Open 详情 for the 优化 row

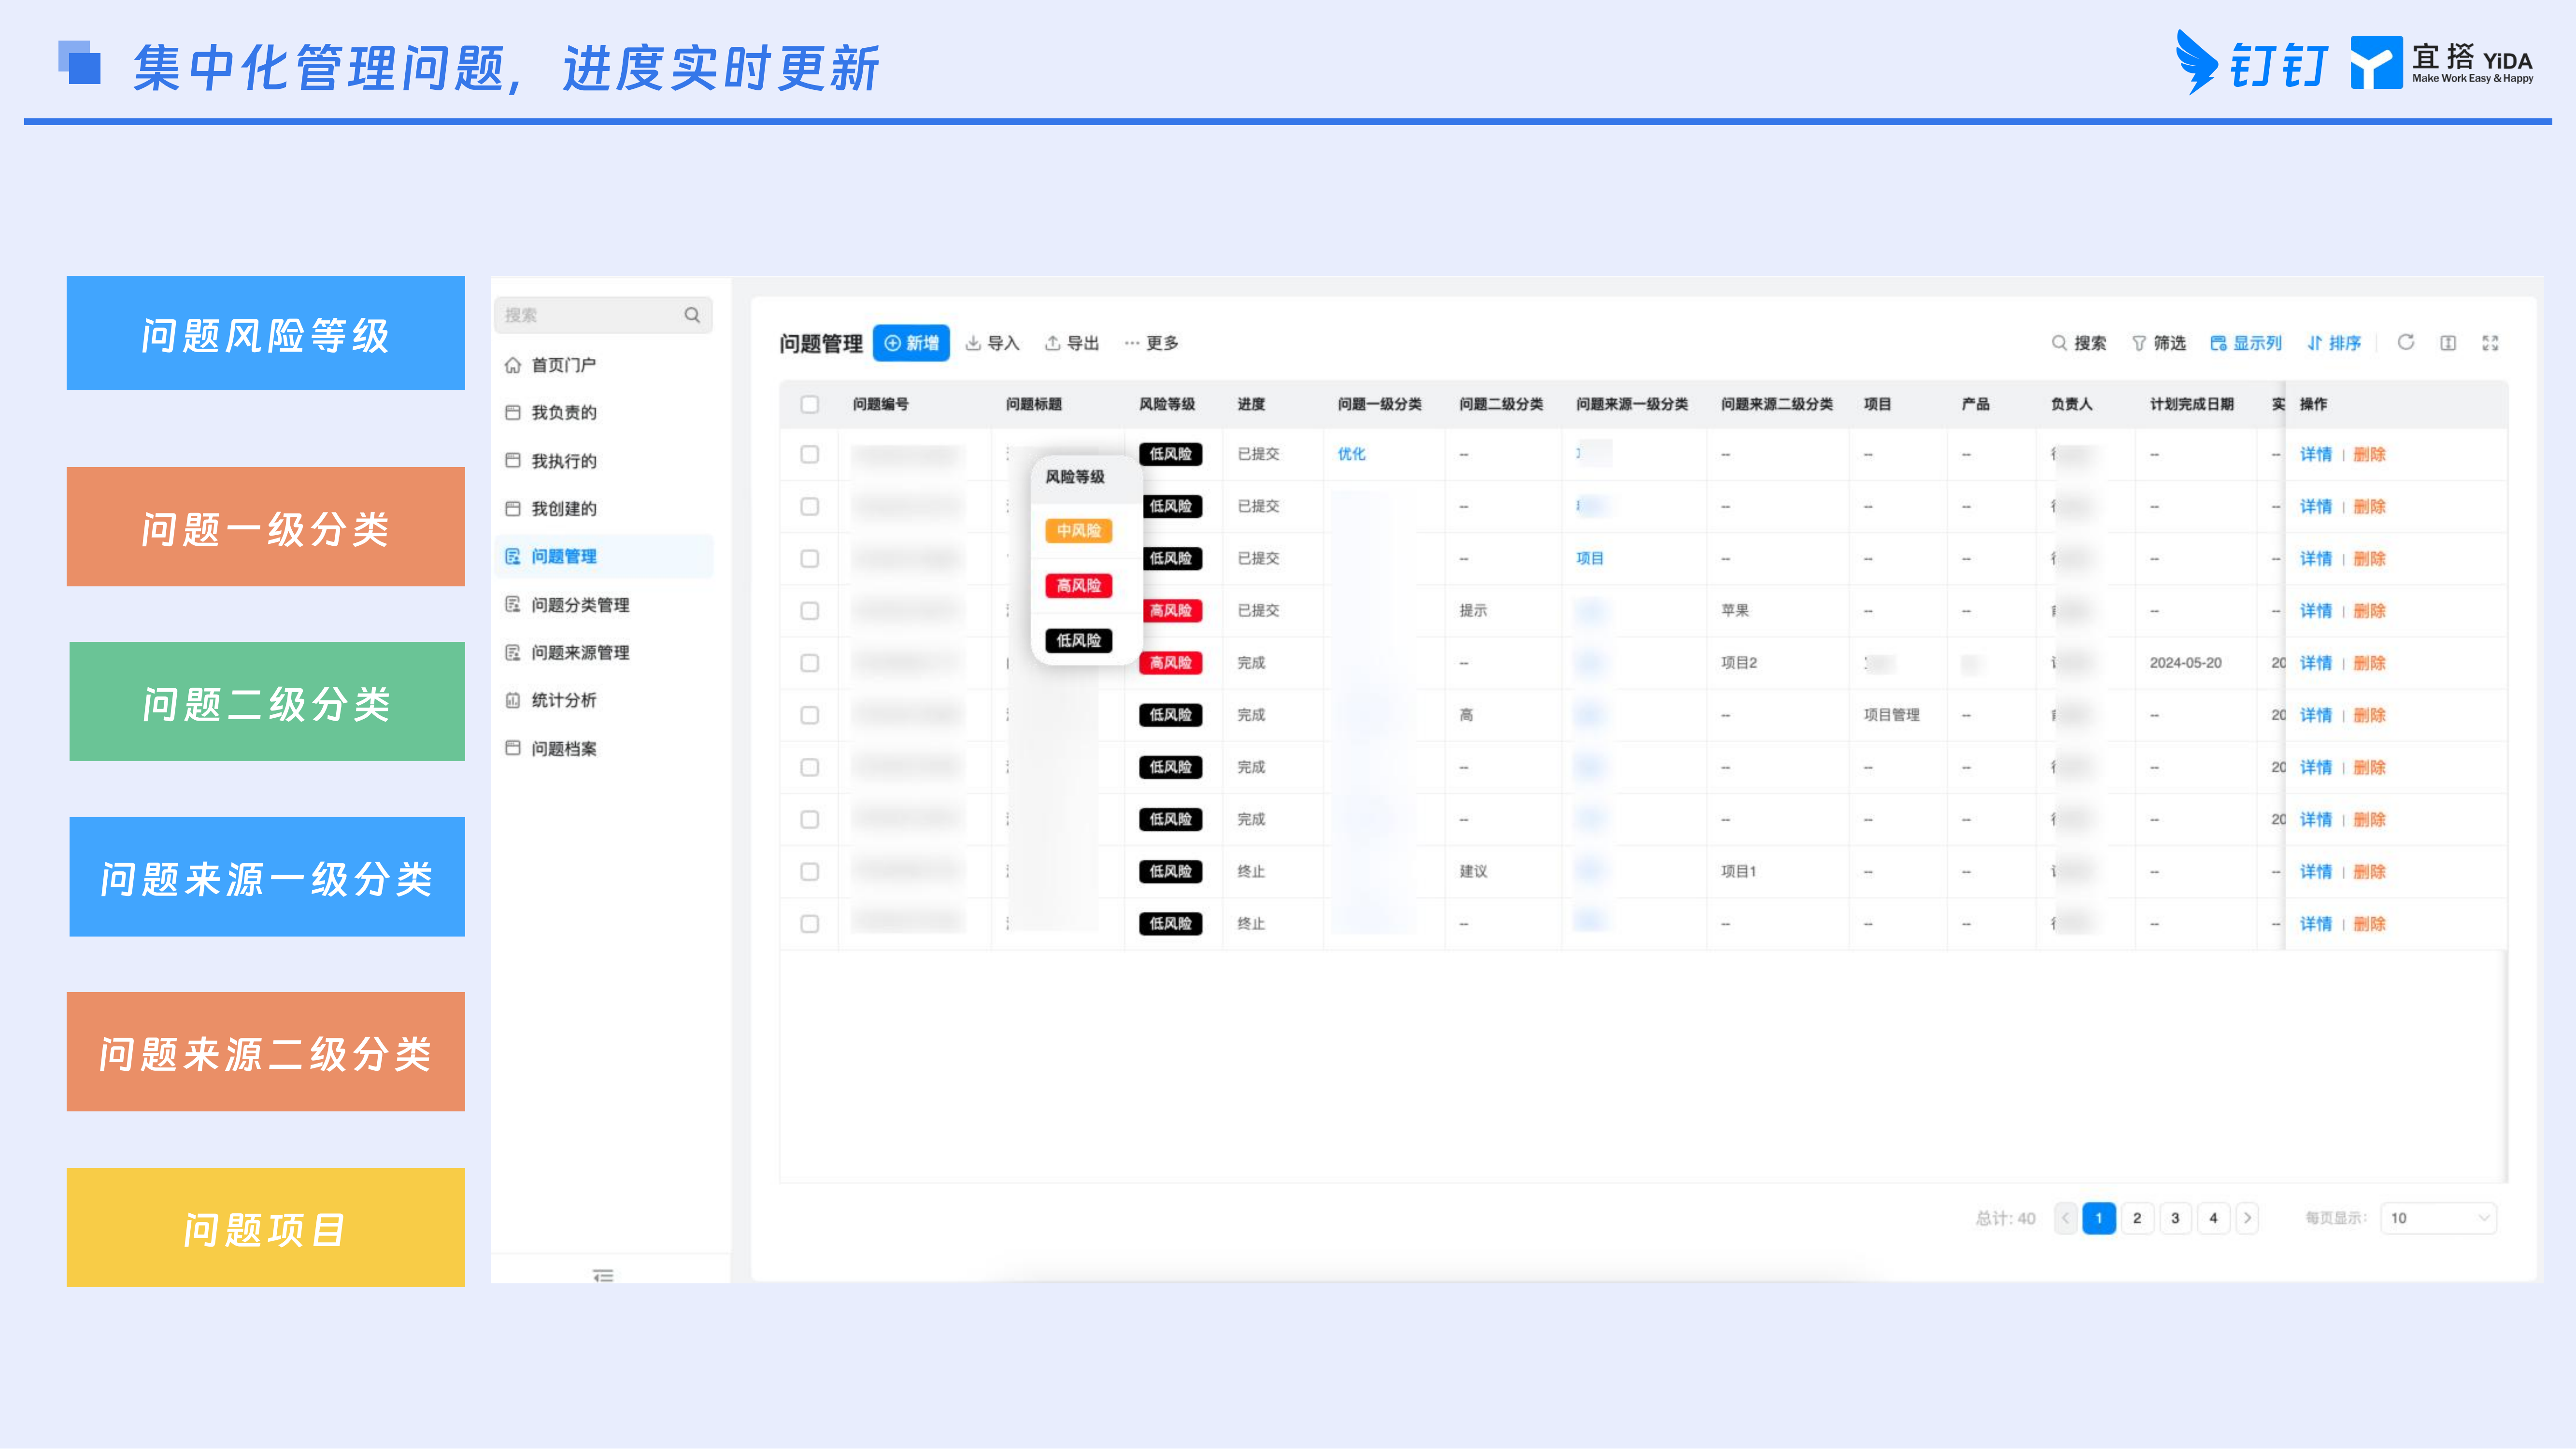pyautogui.click(x=2315, y=454)
